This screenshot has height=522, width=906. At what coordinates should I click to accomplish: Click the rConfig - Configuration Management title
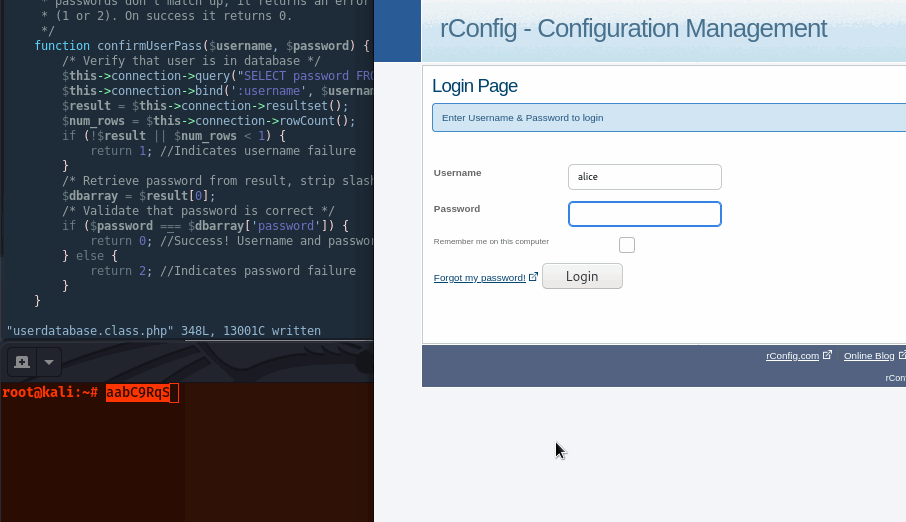(x=633, y=29)
